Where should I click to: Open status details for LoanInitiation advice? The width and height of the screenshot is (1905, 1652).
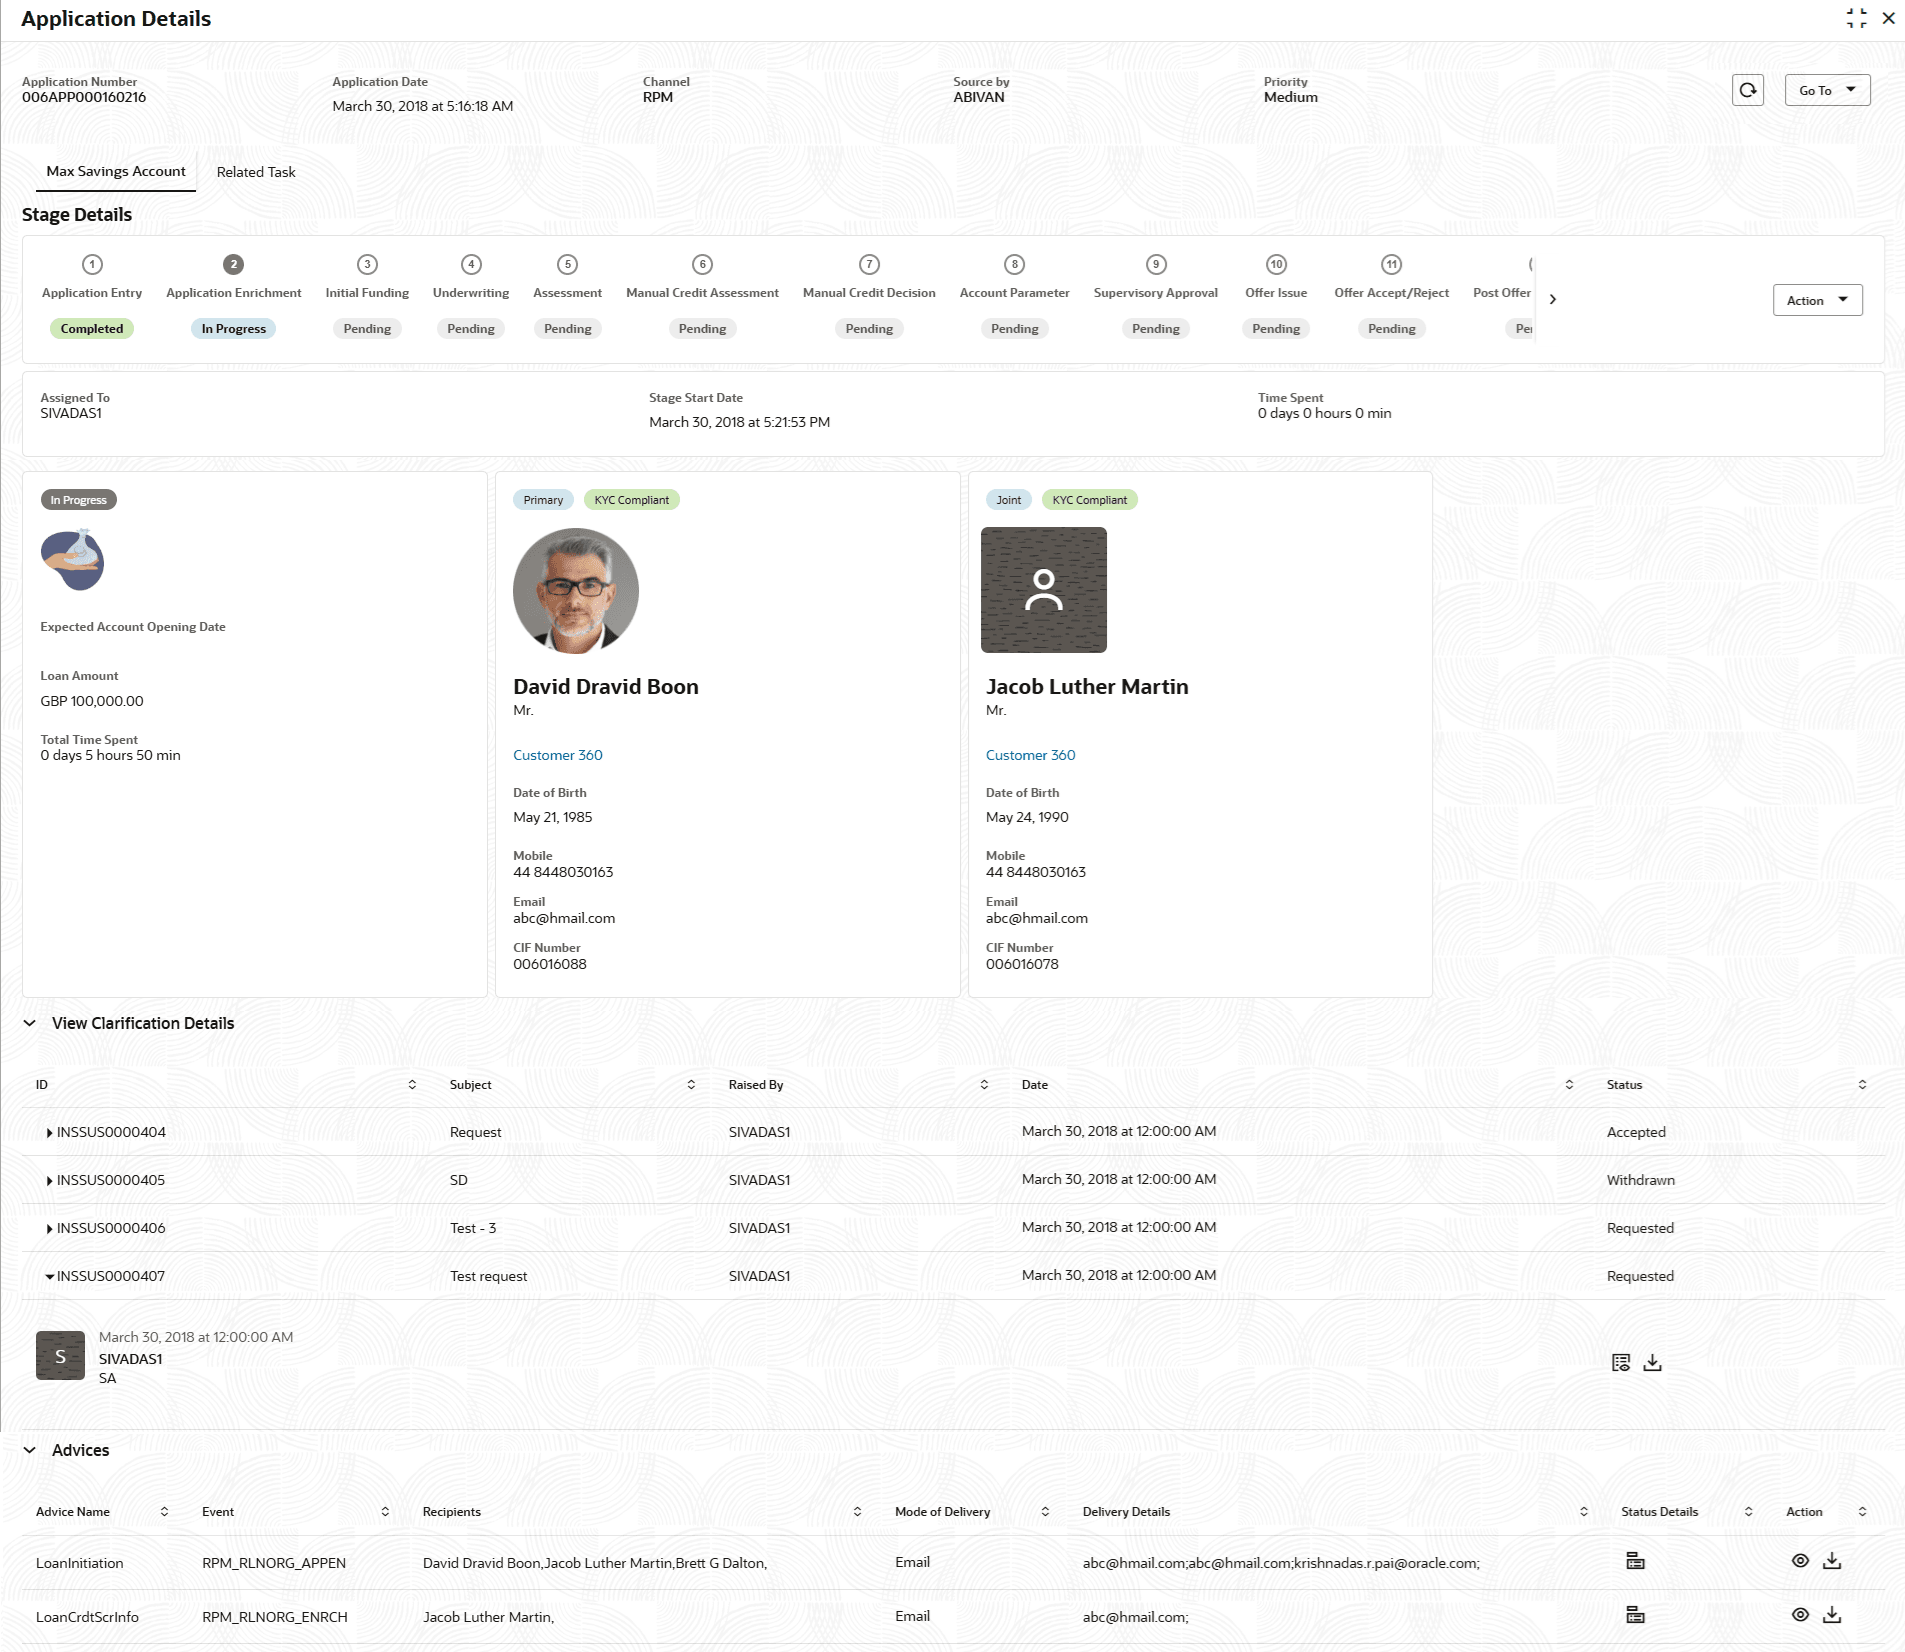coord(1635,1561)
